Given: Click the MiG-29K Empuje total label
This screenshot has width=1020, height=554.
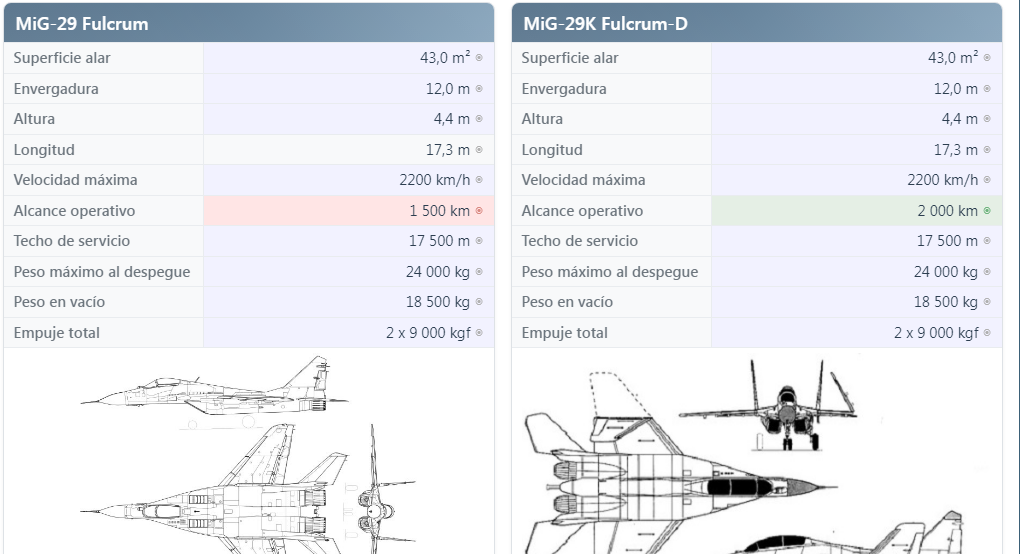Looking at the screenshot, I should tap(564, 333).
